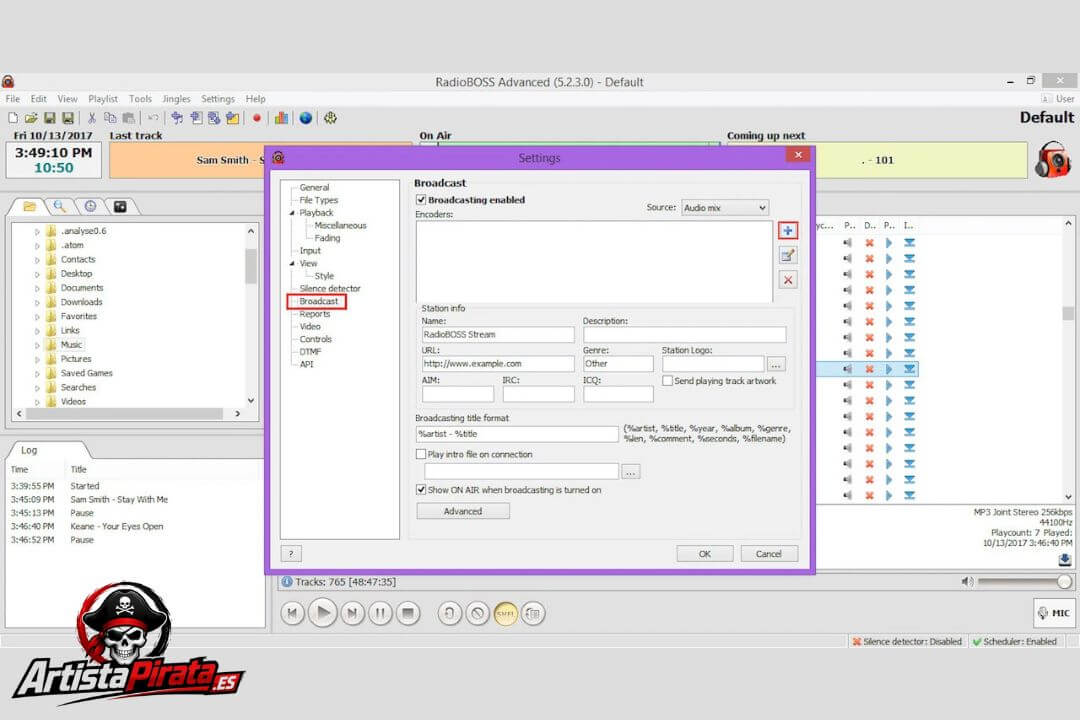Click OK in the Settings dialog
The height and width of the screenshot is (720, 1080).
point(705,553)
